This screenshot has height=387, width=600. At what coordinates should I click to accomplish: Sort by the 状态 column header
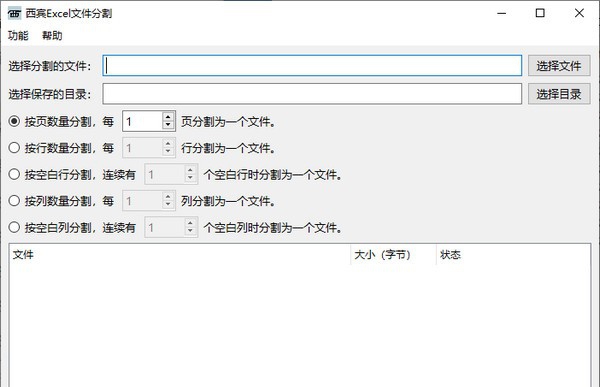[x=513, y=255]
